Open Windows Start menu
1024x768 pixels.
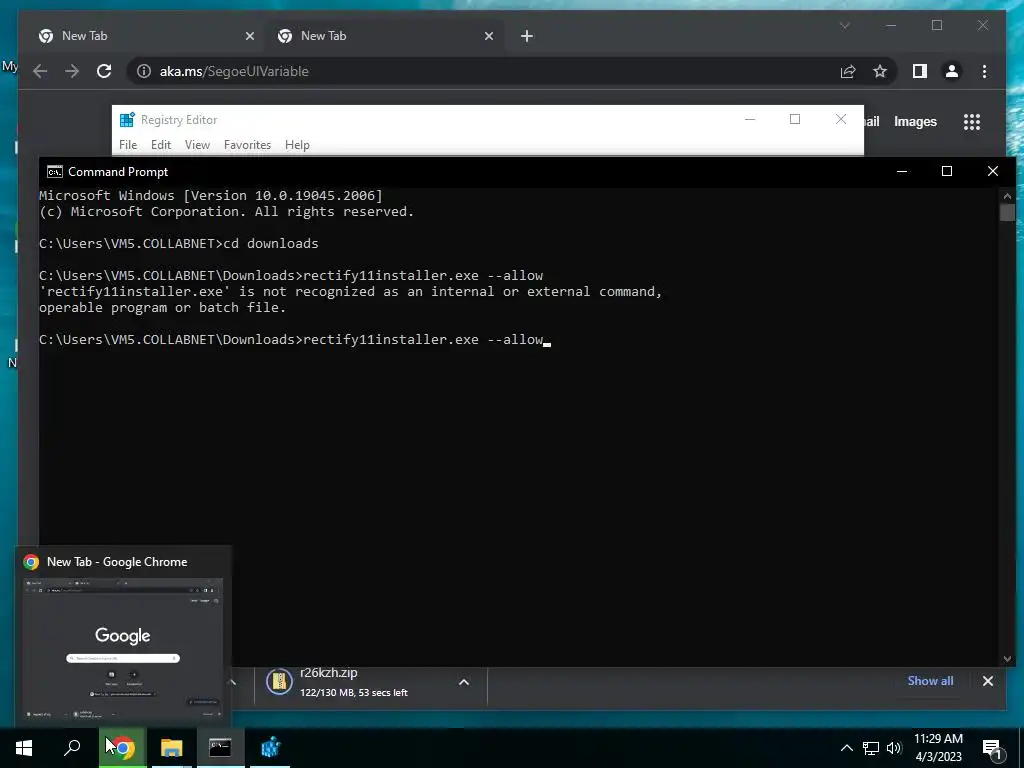(x=24, y=747)
